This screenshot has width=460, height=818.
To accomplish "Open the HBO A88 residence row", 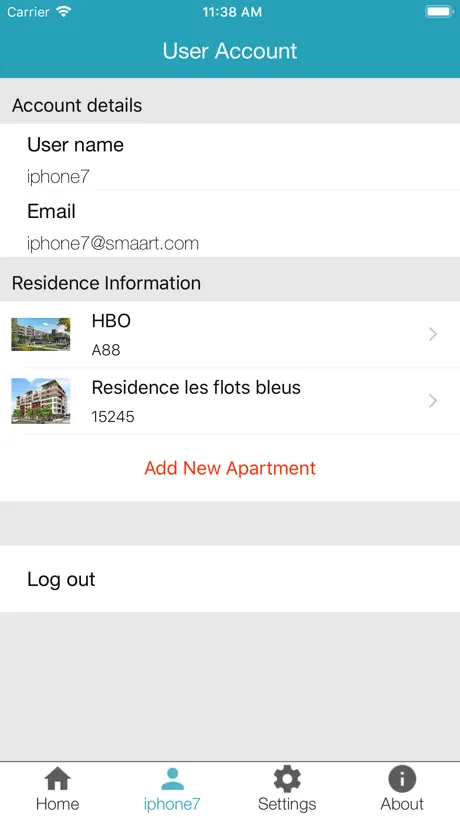I will (x=230, y=334).
